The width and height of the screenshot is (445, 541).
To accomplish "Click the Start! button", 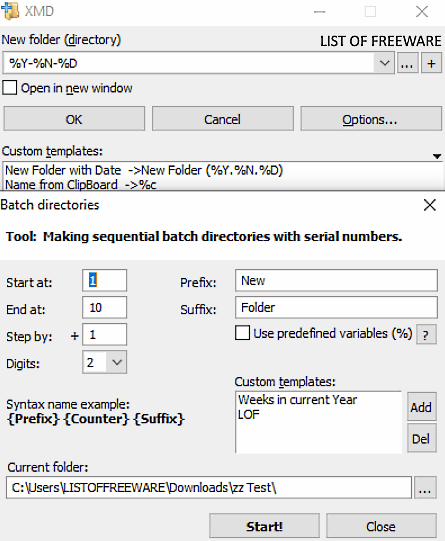I will 264,526.
